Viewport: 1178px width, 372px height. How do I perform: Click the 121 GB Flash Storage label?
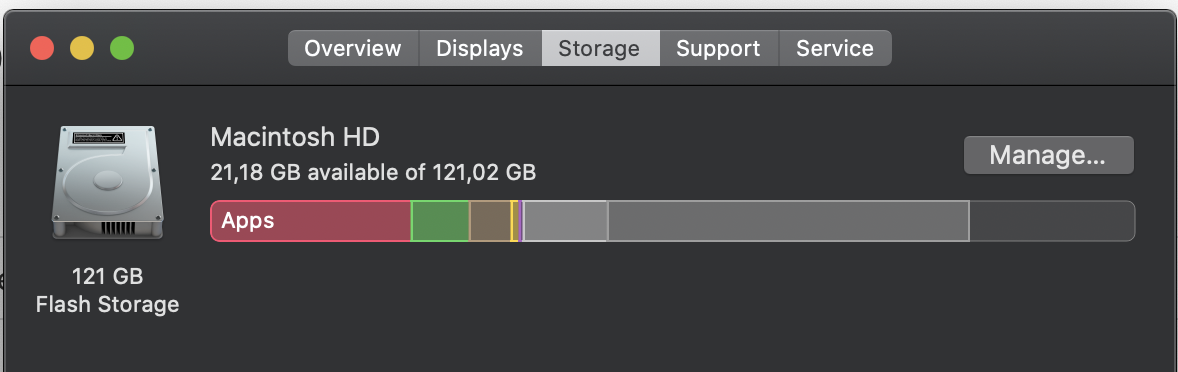(107, 290)
